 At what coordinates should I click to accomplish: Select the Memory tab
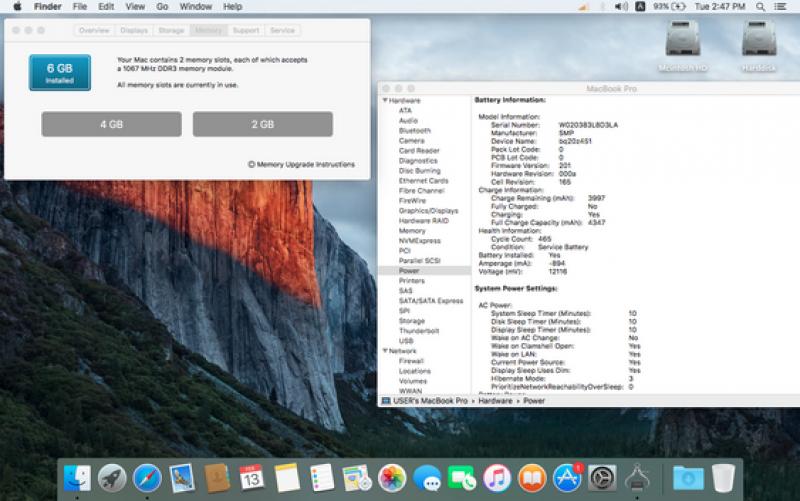pos(209,31)
